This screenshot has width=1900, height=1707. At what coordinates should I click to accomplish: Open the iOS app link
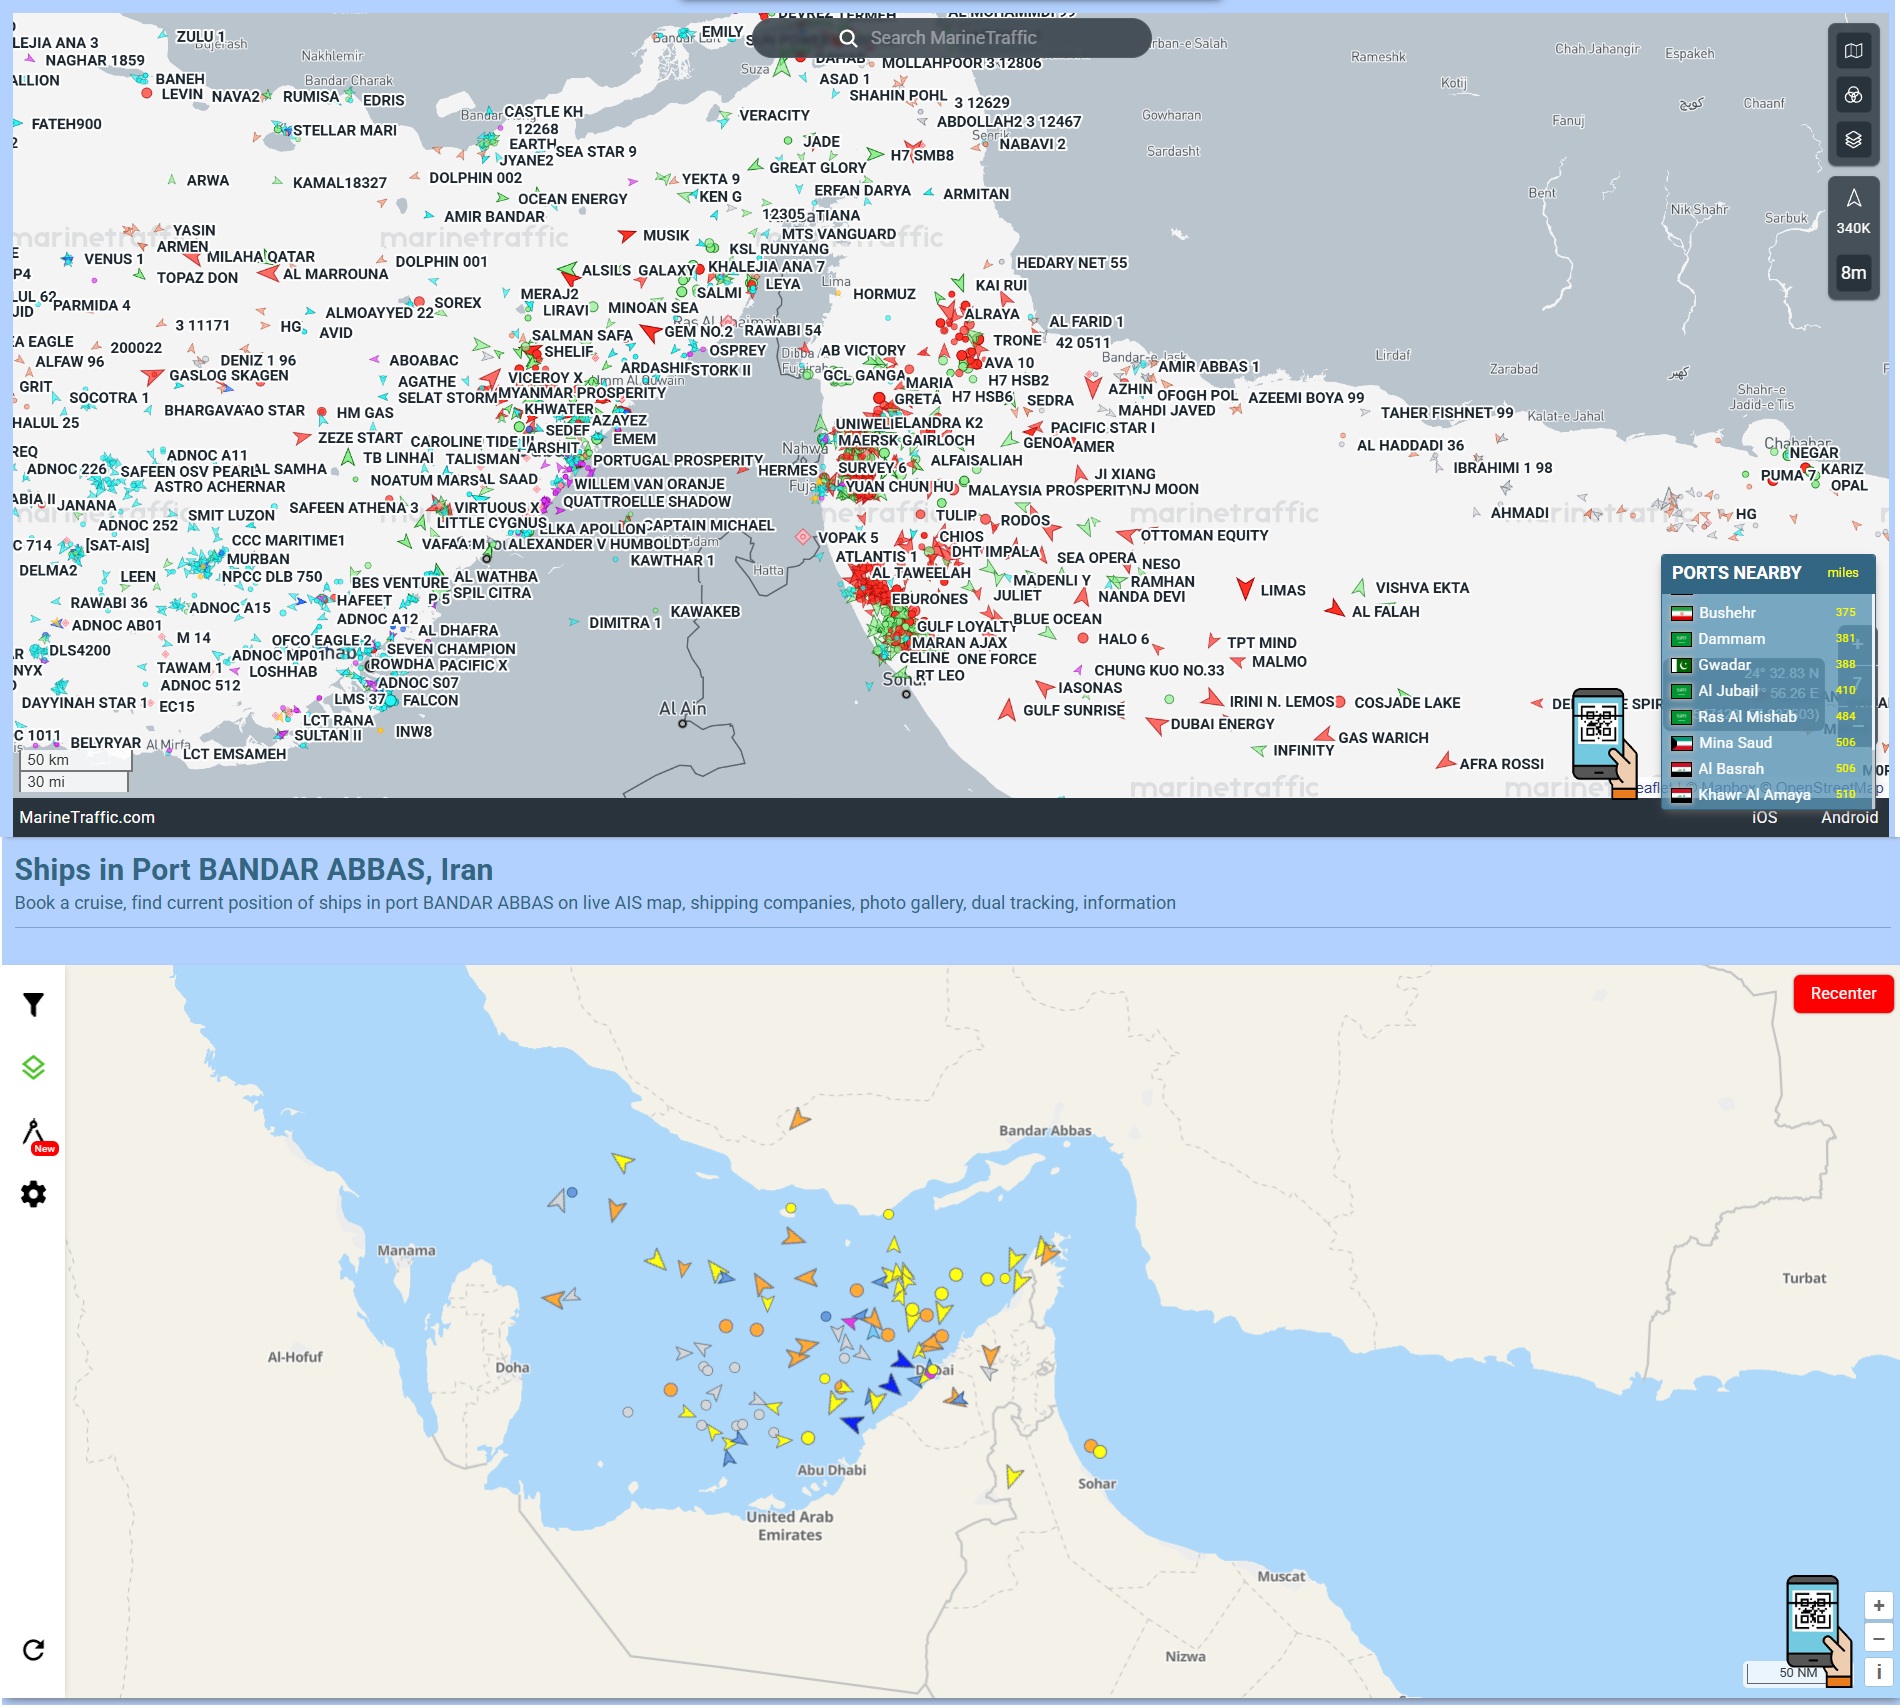pyautogui.click(x=1765, y=818)
